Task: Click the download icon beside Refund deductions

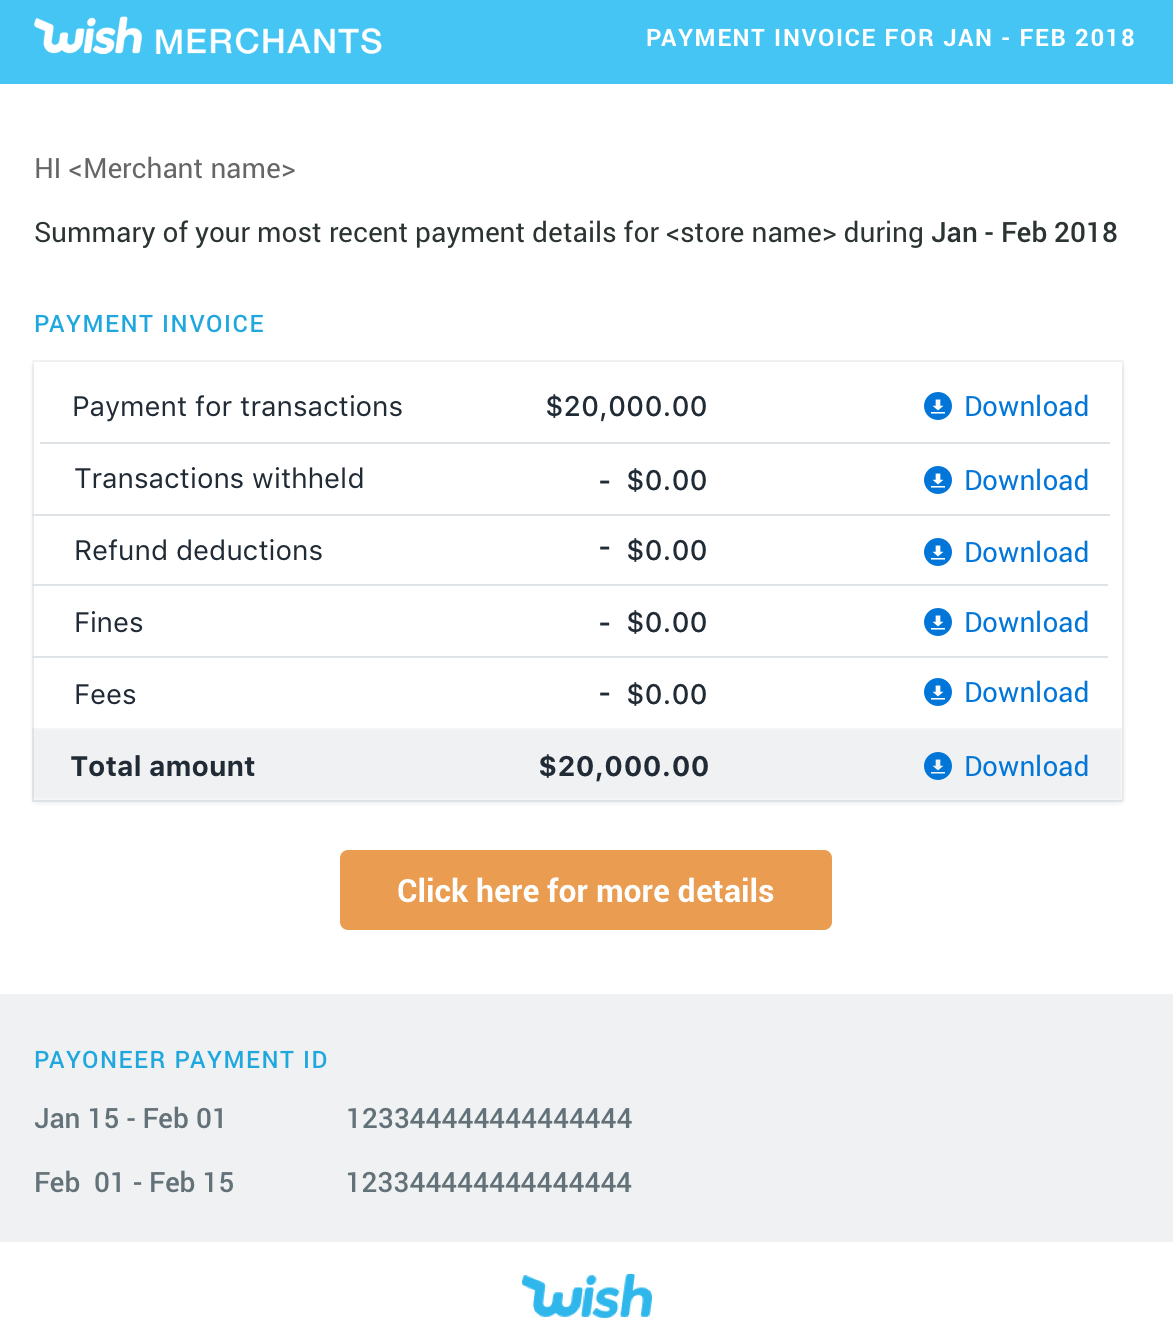Action: click(937, 551)
